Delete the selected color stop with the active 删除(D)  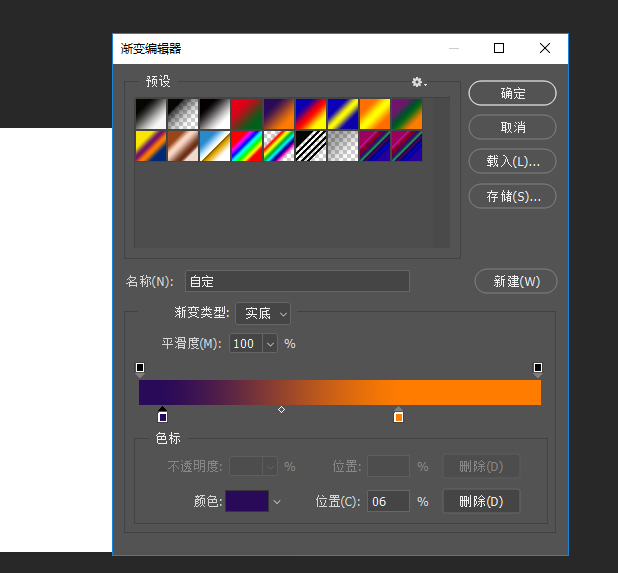[481, 501]
